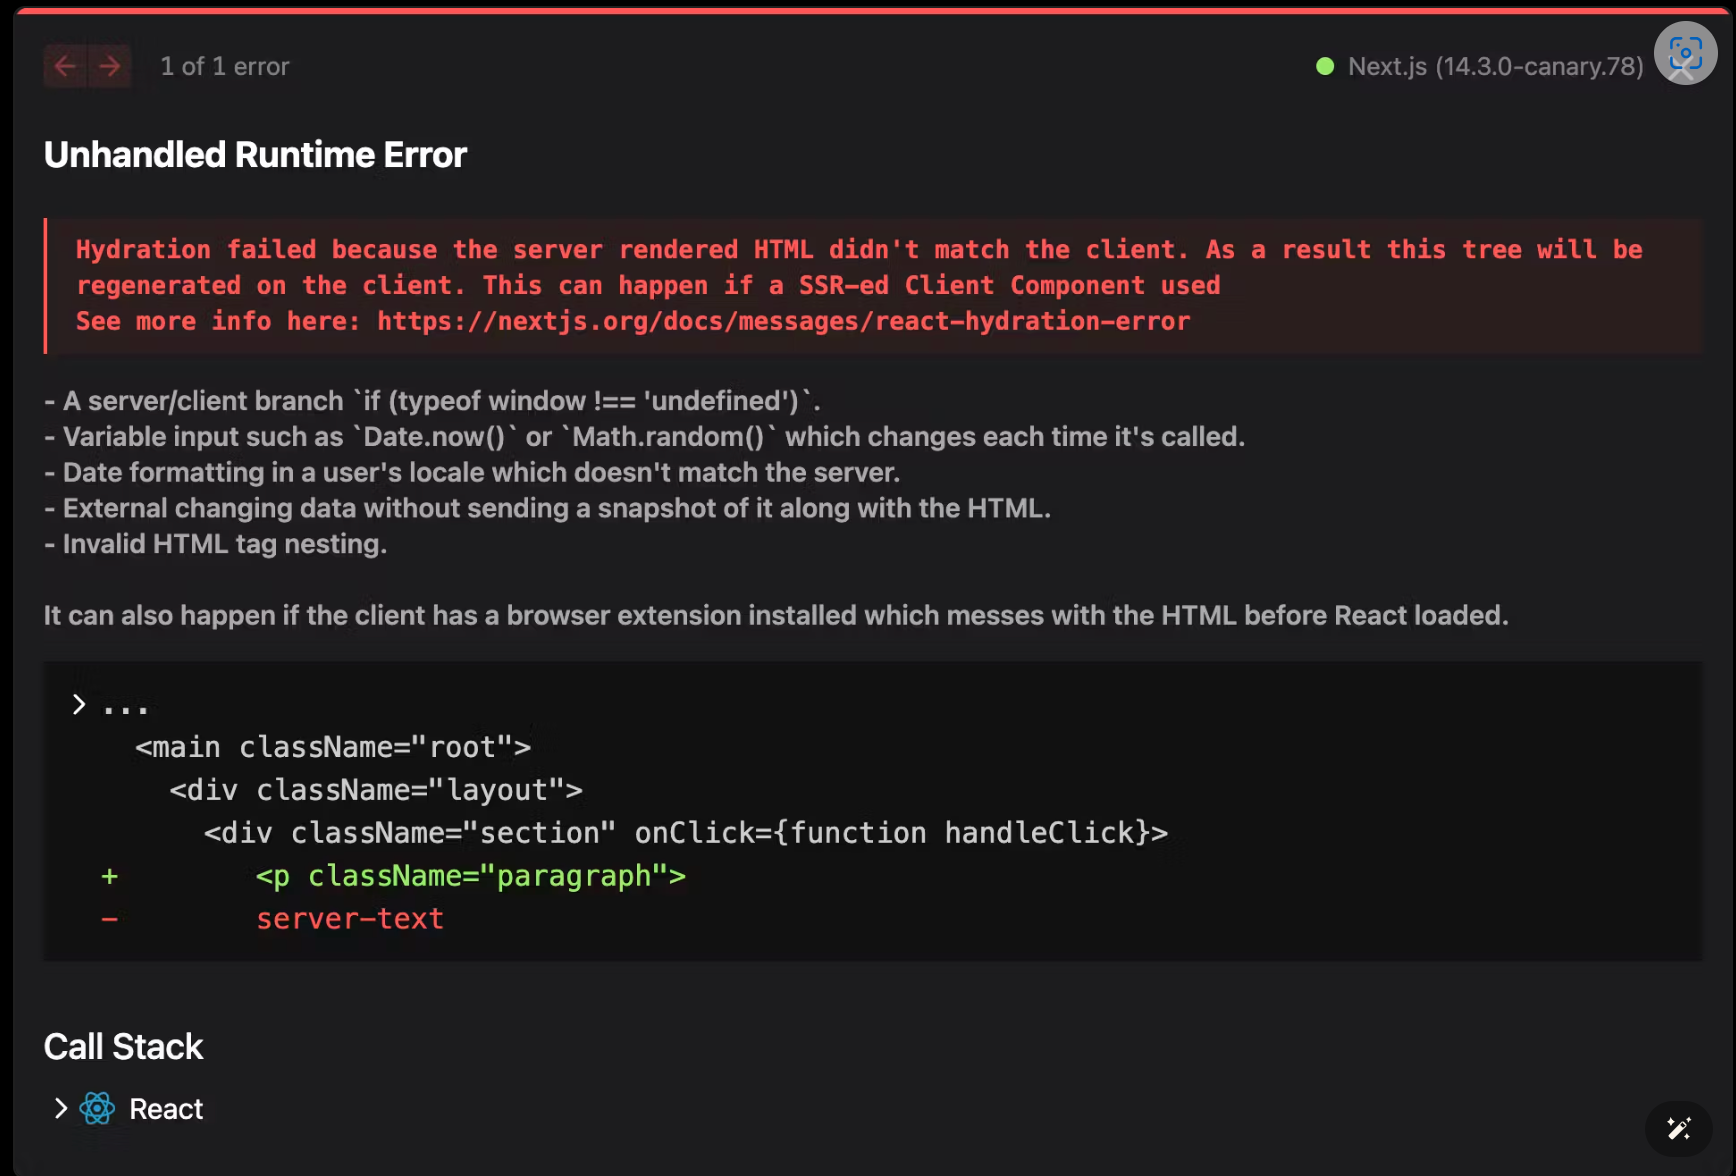Click the 'Unhandled Runtime Error' heading
The width and height of the screenshot is (1736, 1176).
click(x=255, y=155)
